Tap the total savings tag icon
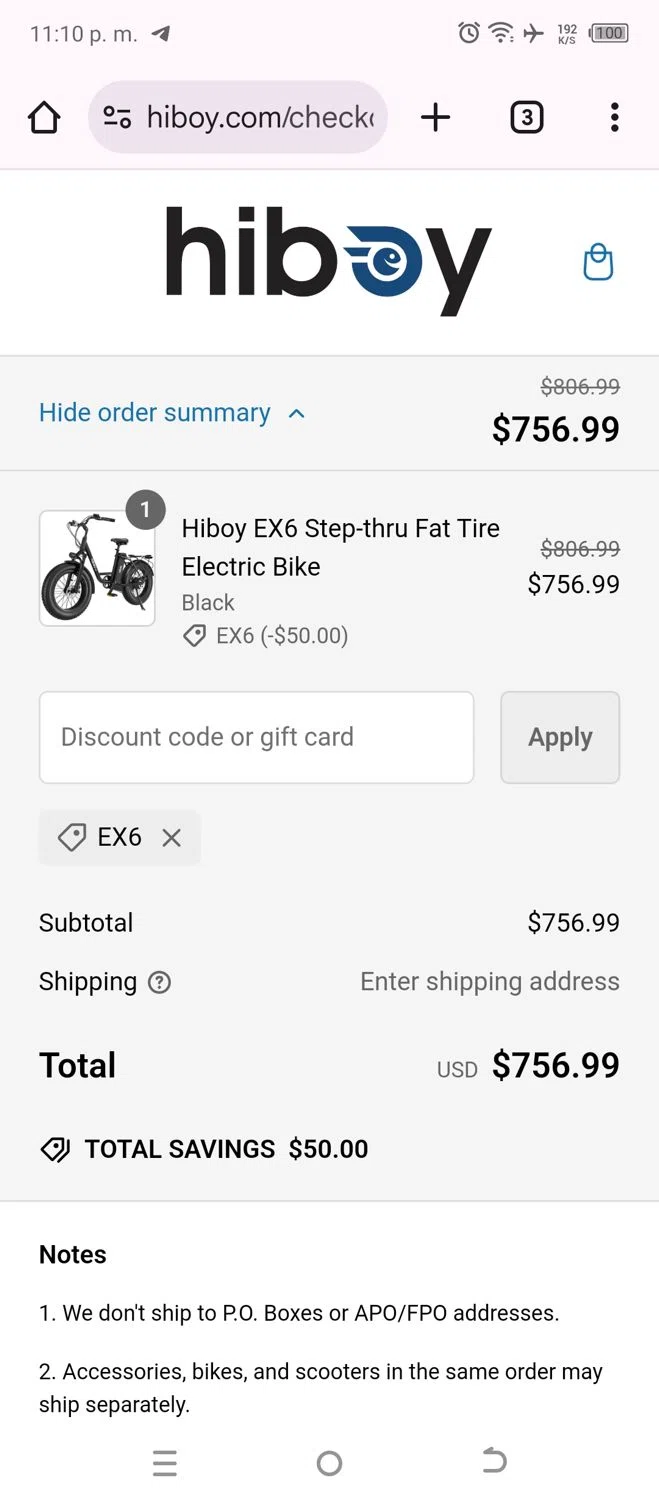The width and height of the screenshot is (659, 1500). (55, 1150)
